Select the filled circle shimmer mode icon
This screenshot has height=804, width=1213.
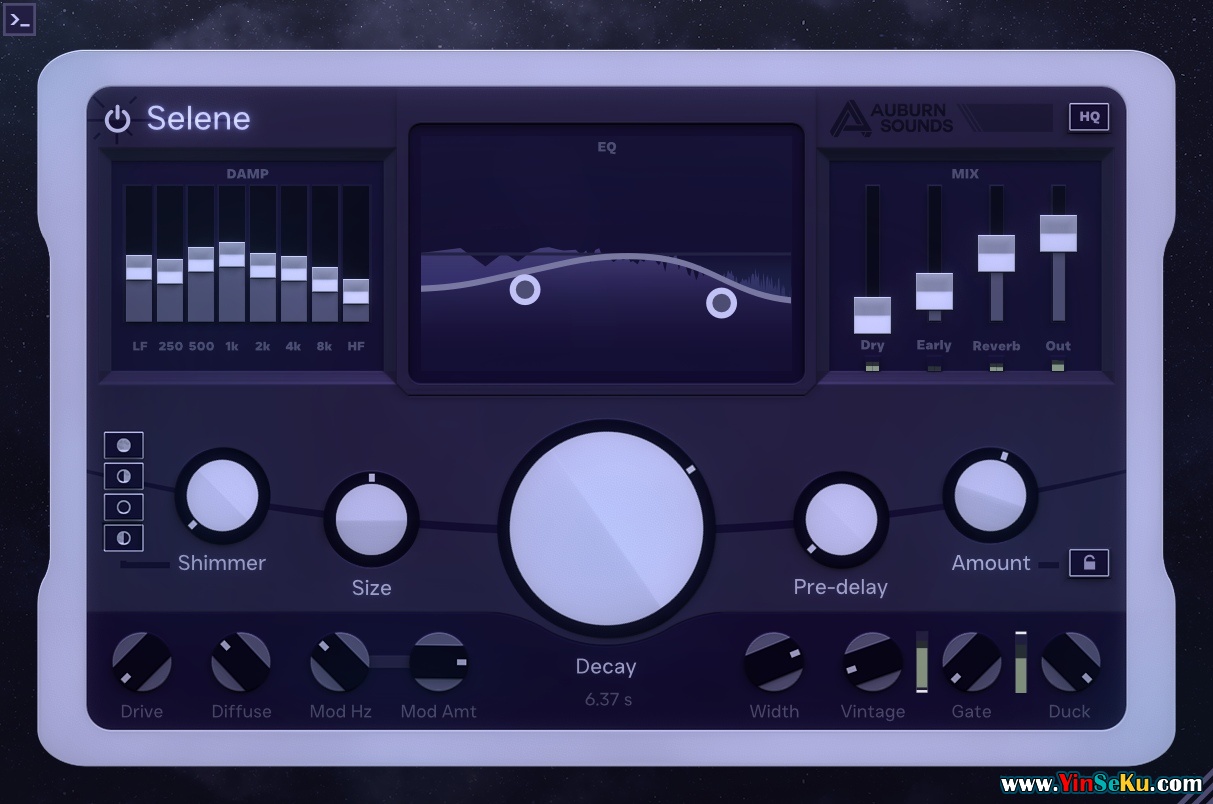point(124,445)
